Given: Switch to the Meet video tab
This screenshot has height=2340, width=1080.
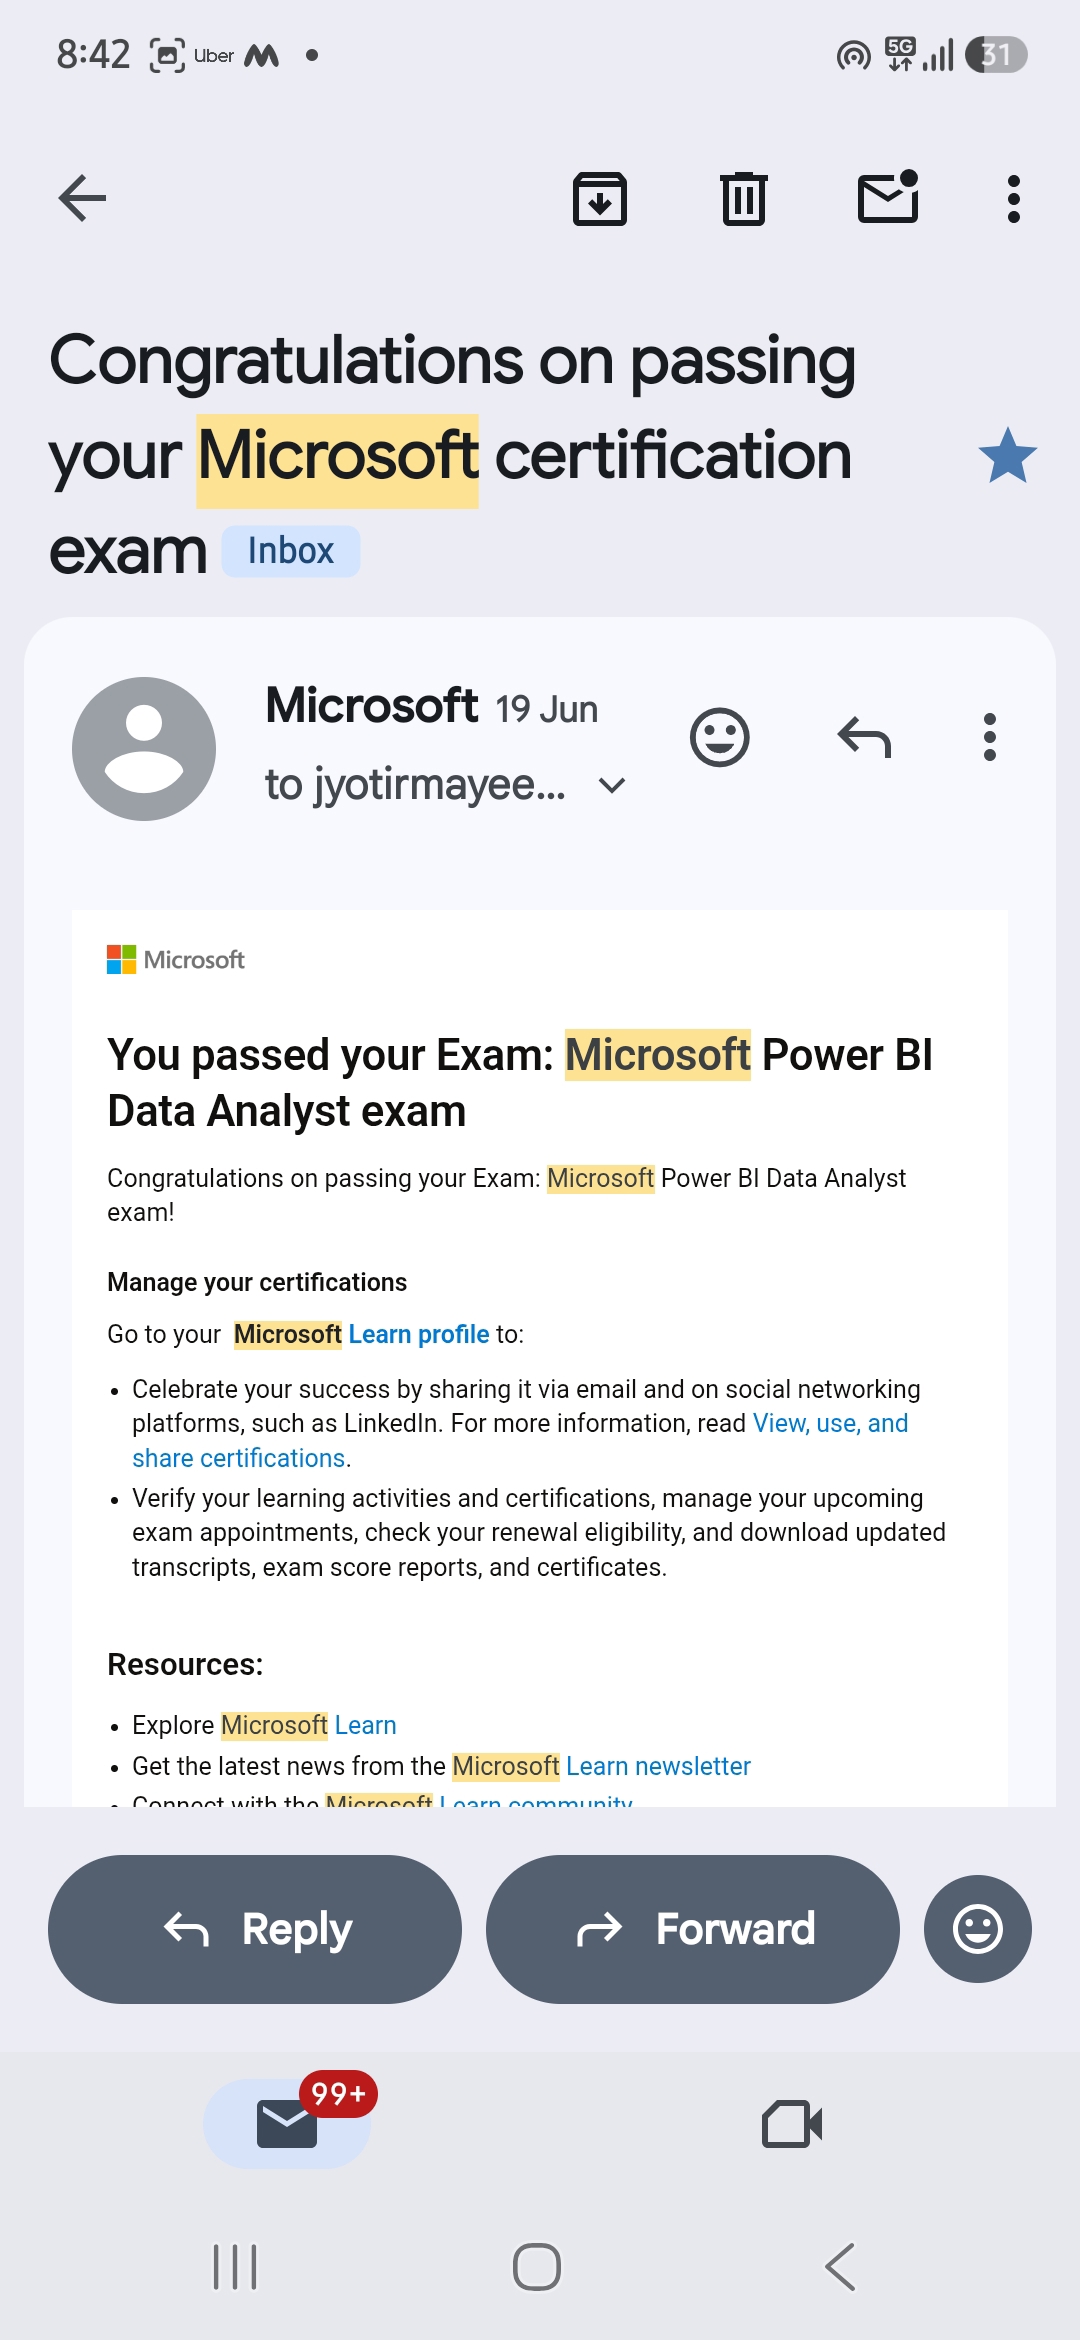Looking at the screenshot, I should (x=792, y=2123).
